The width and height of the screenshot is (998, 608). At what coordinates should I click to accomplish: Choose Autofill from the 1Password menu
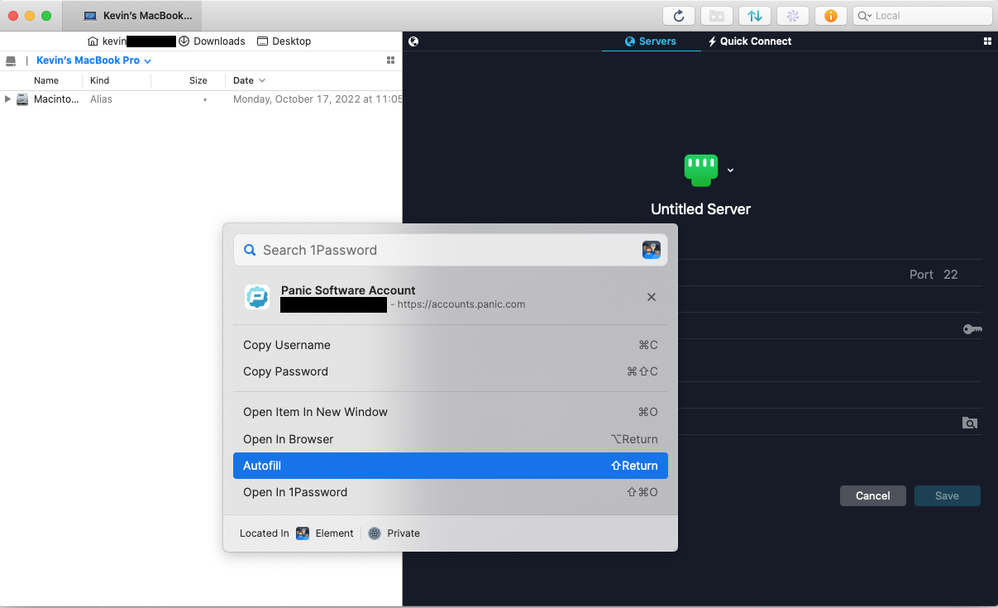450,466
